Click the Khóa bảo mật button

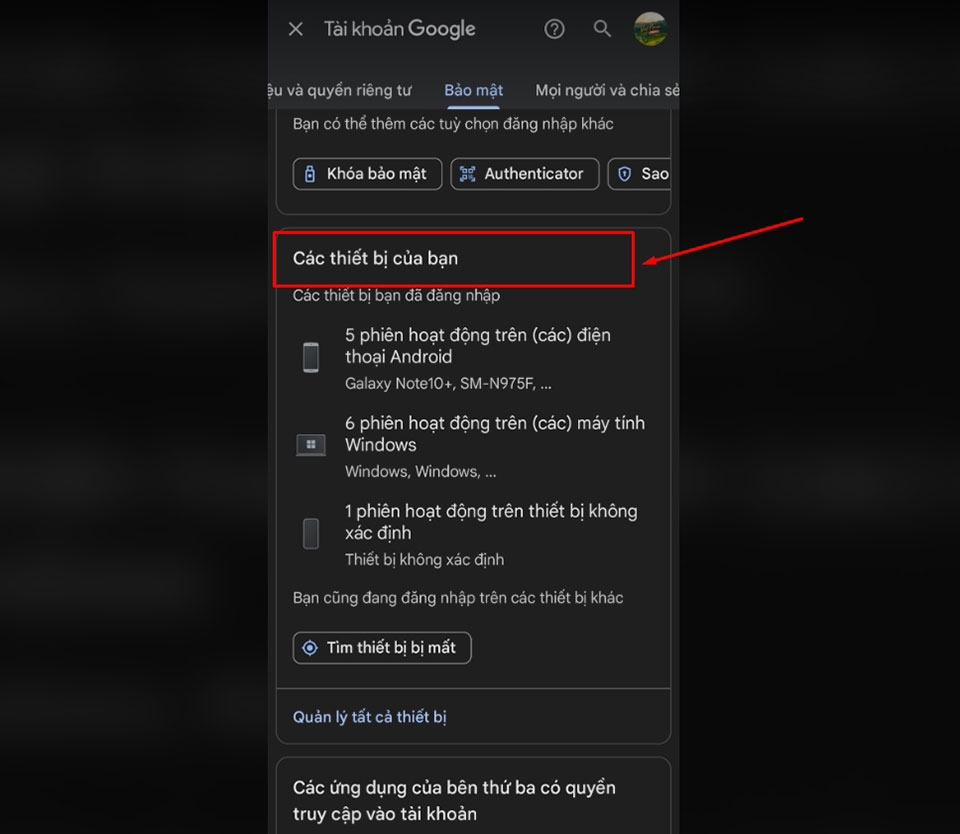point(366,173)
